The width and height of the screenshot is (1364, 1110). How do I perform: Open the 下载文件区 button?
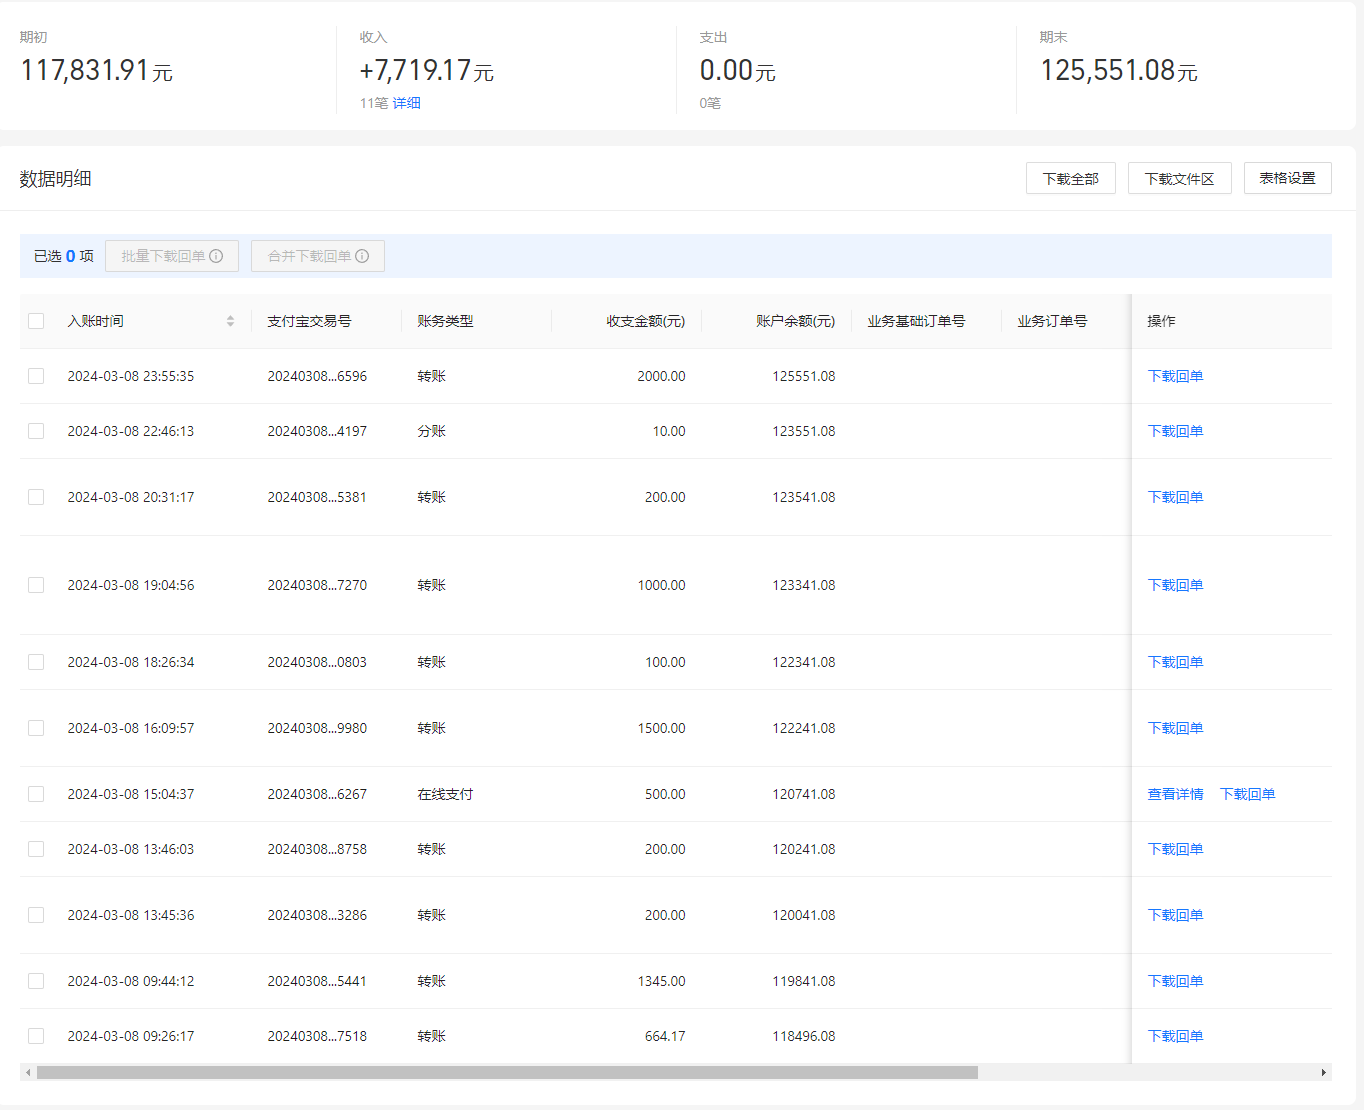[1180, 178]
